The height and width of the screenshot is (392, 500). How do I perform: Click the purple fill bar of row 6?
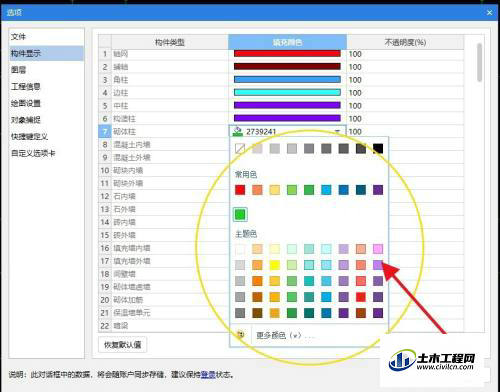(x=287, y=118)
